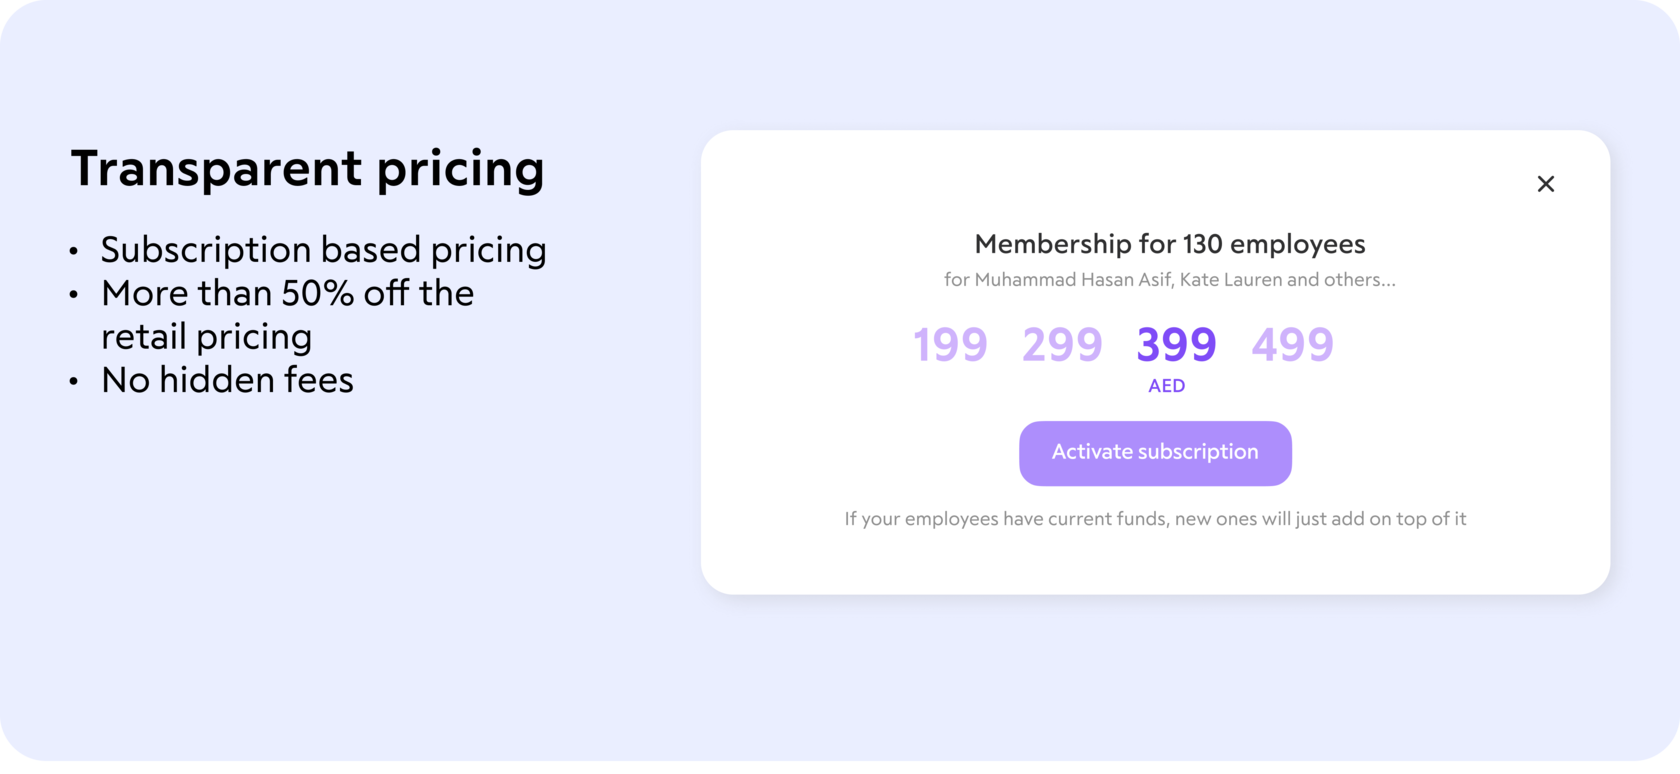
Task: Select the 199 price option
Action: 950,345
